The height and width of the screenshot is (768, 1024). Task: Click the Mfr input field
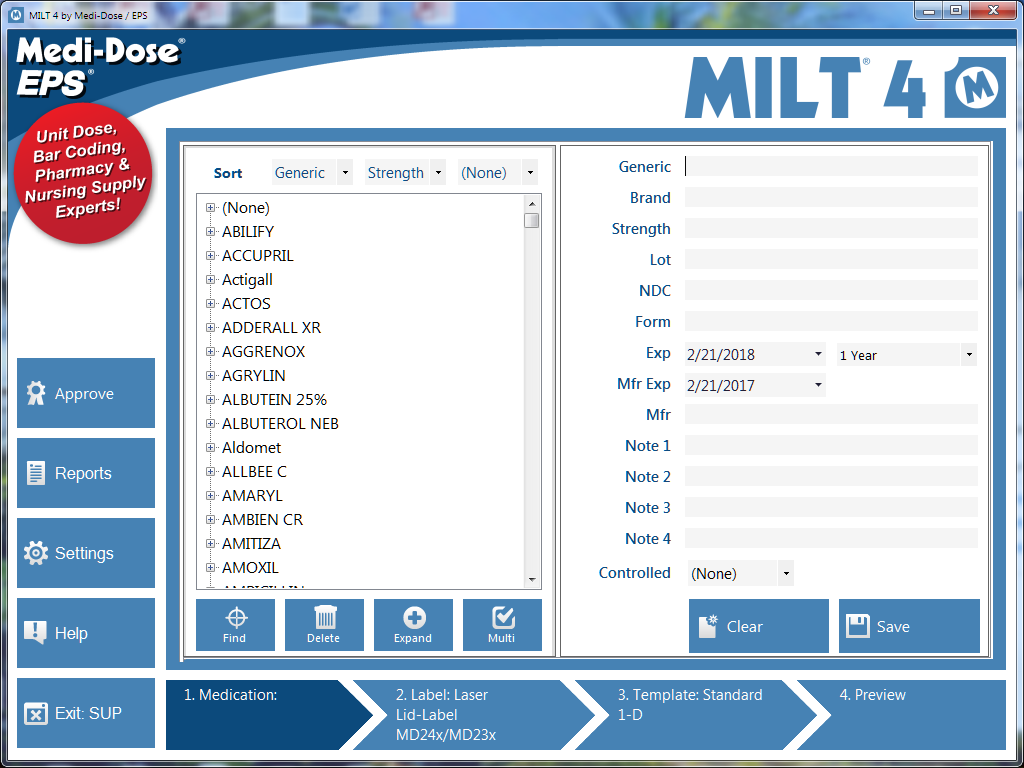point(831,415)
